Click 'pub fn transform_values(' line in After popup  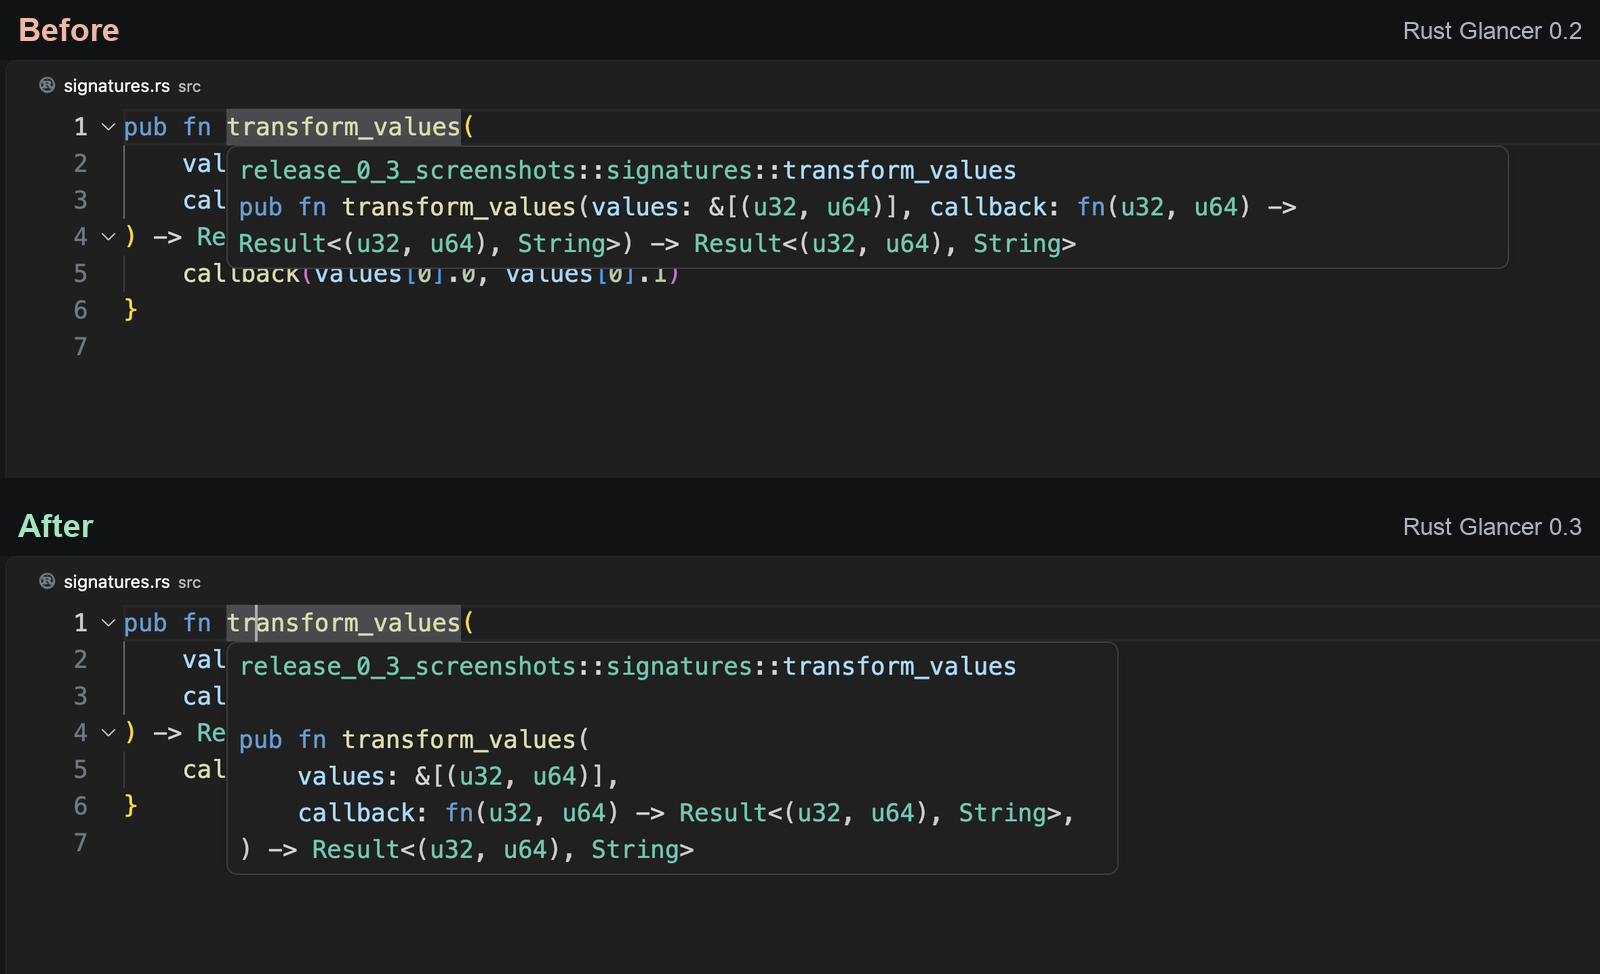pyautogui.click(x=415, y=739)
